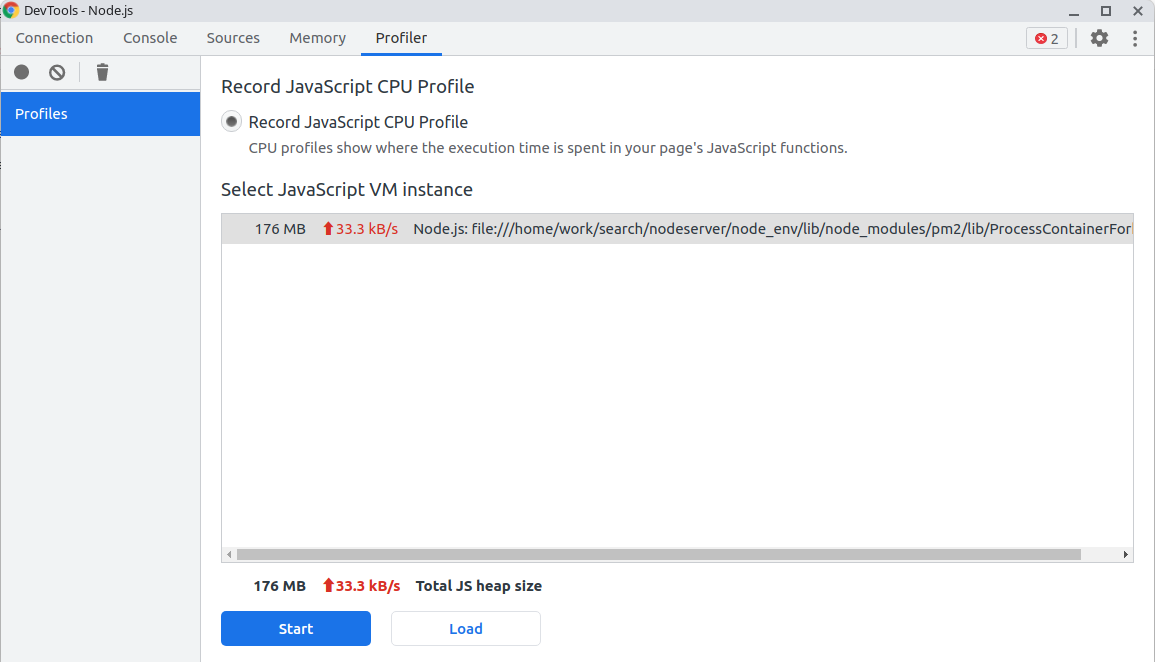This screenshot has width=1155, height=662.
Task: Click the horizontal scrollbar thumb
Action: (658, 554)
